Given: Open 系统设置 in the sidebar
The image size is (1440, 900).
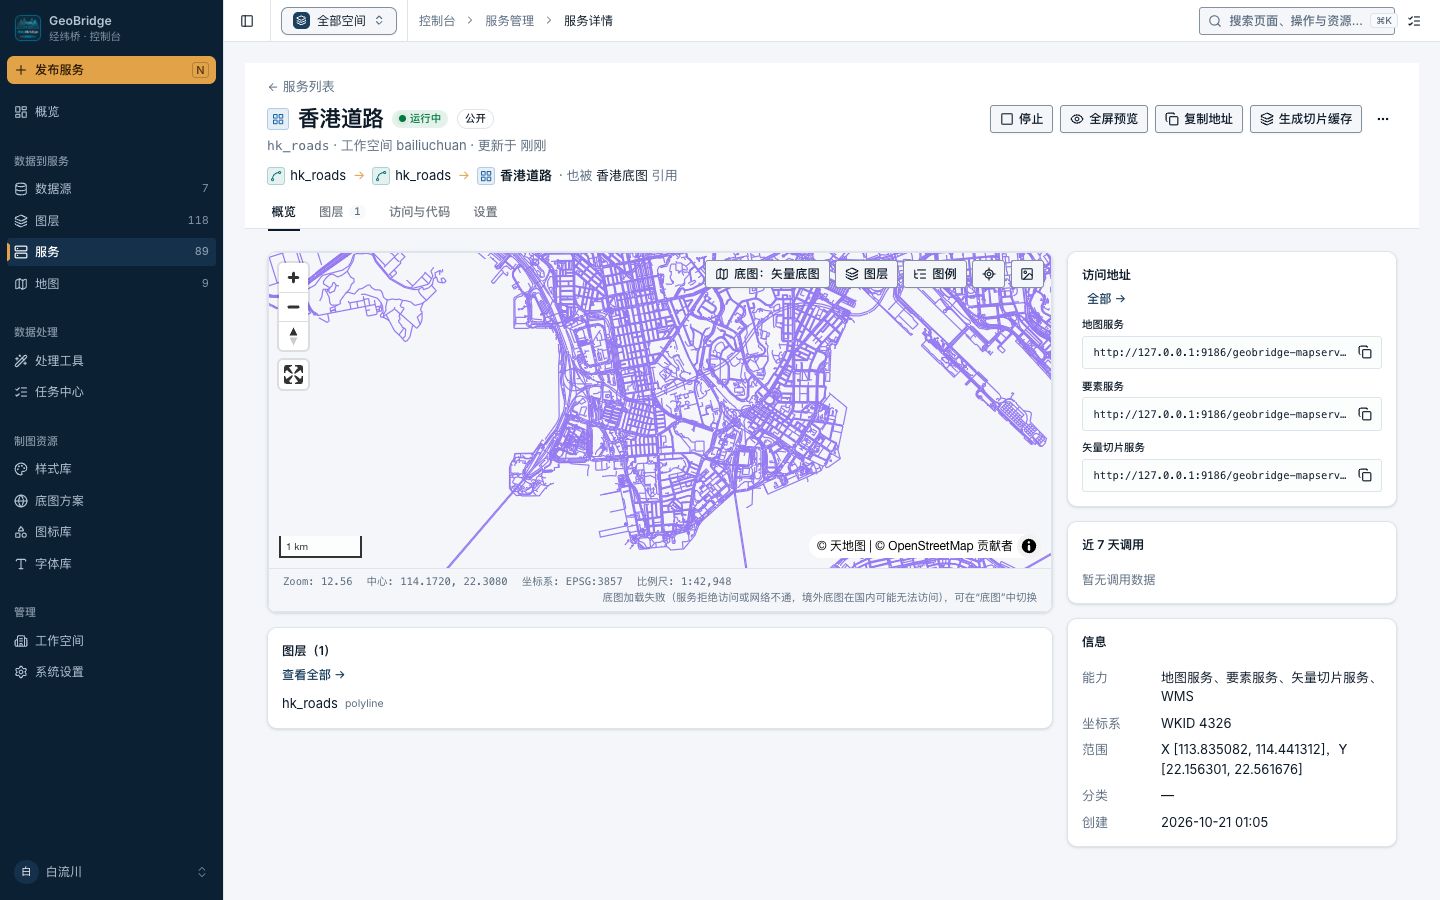Looking at the screenshot, I should click(111, 672).
